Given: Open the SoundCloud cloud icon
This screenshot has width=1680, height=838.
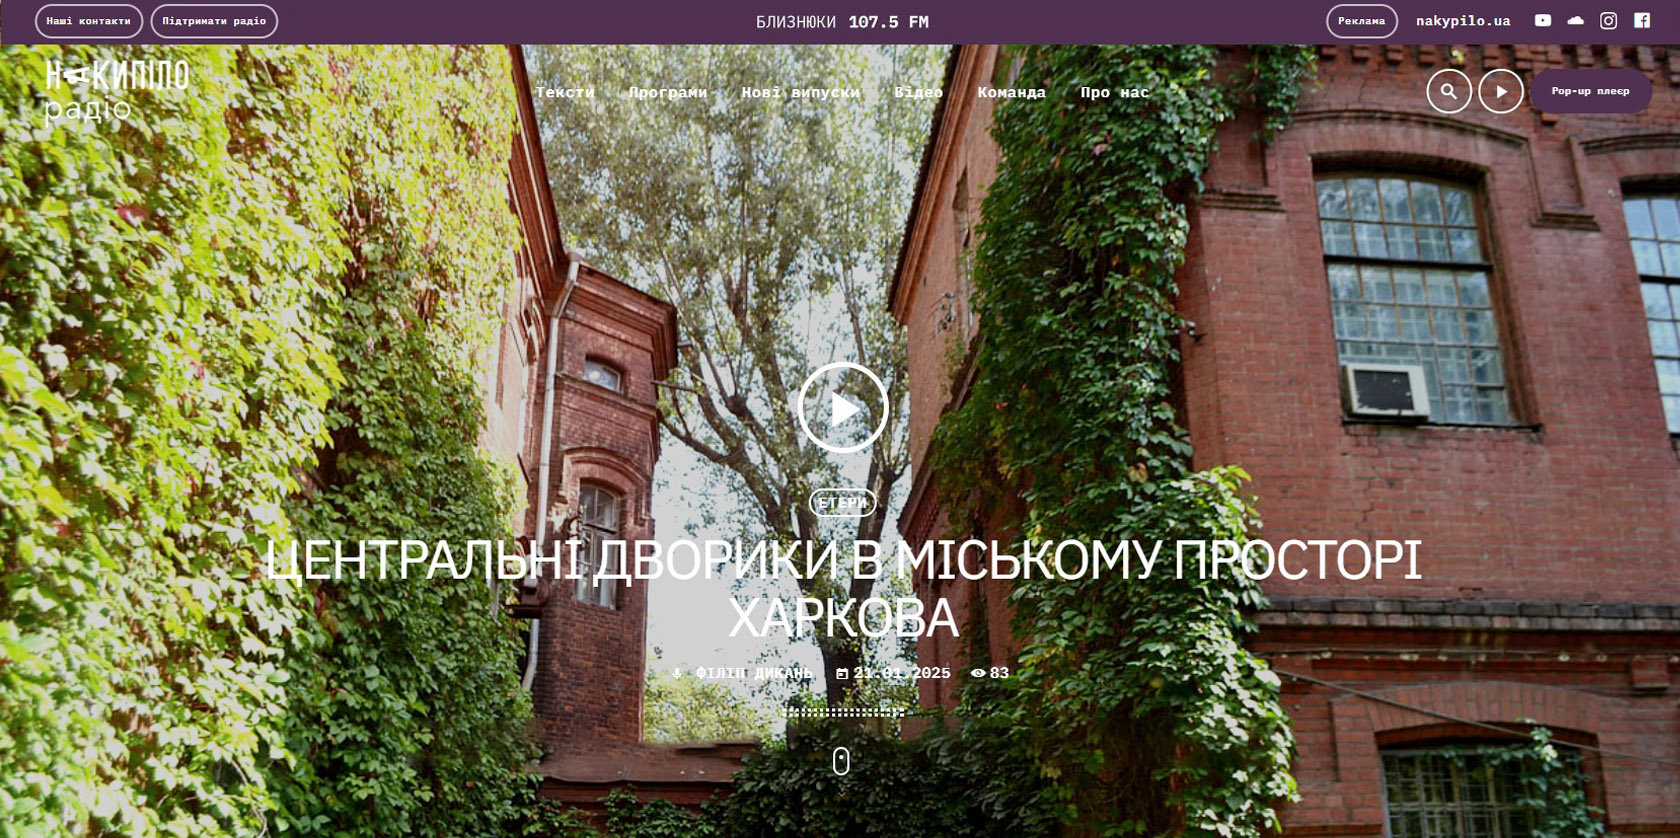Looking at the screenshot, I should pos(1576,20).
